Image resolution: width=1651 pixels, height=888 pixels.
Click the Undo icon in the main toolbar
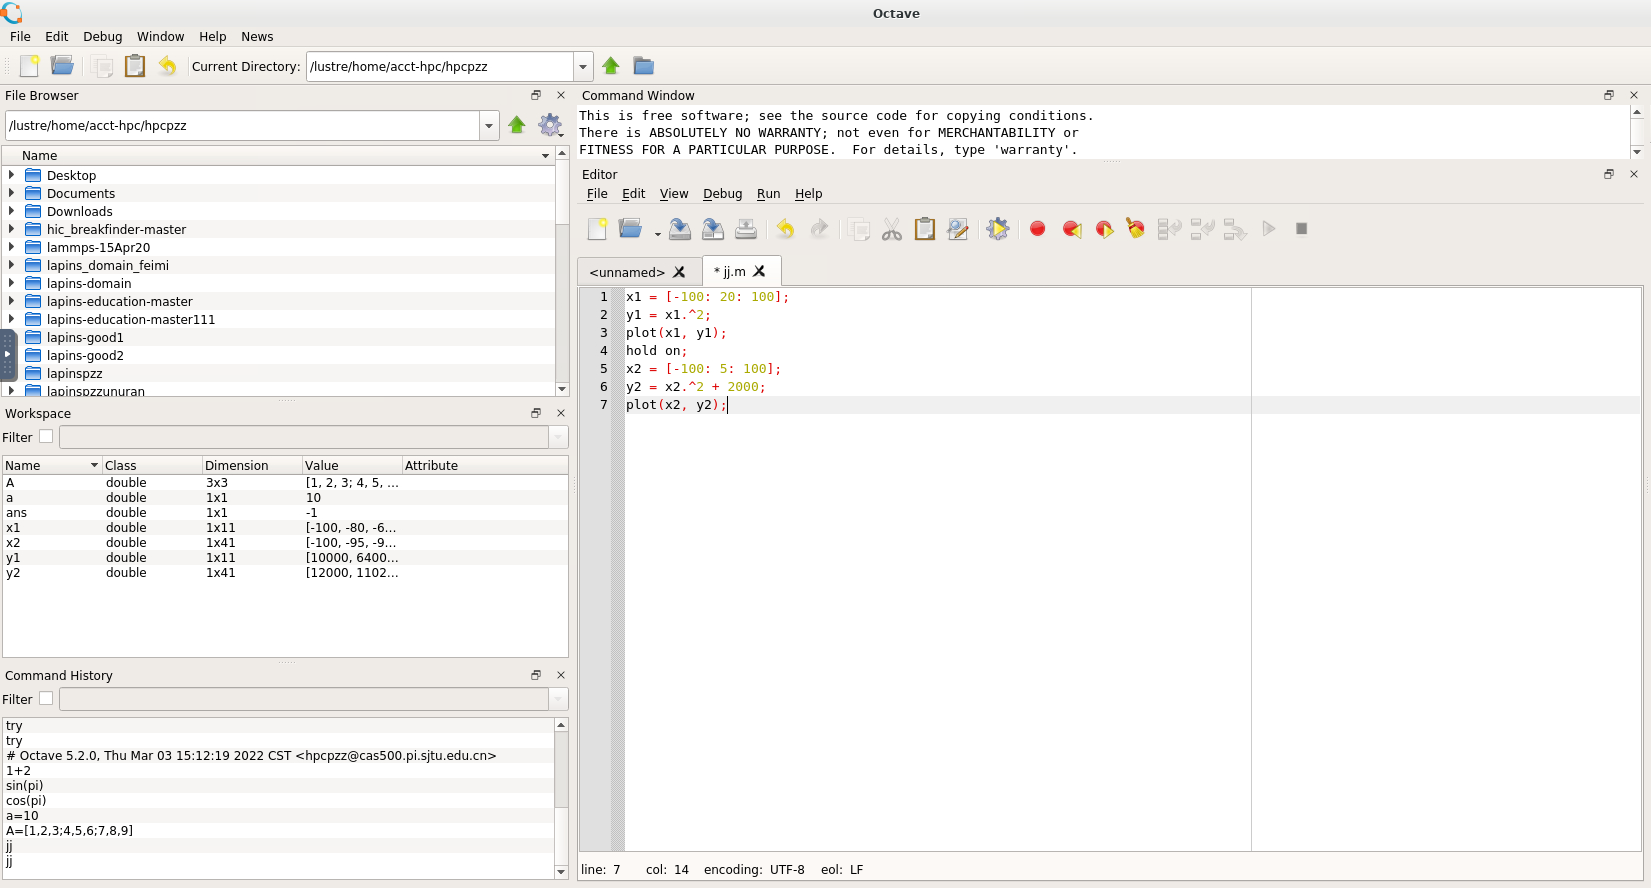coord(167,66)
